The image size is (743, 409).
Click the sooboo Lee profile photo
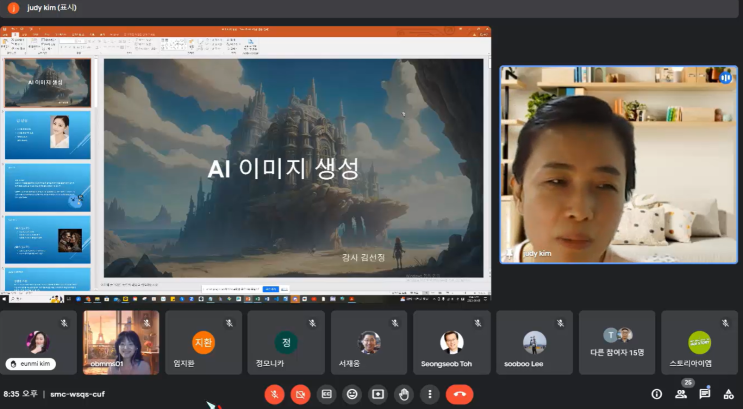(x=535, y=342)
